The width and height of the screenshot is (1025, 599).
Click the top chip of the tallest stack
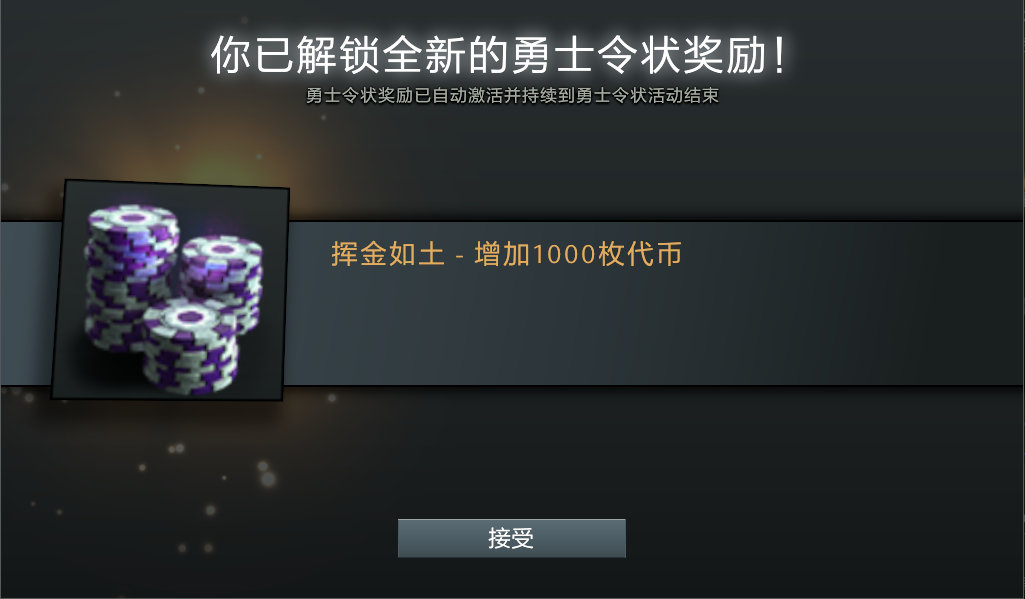pyautogui.click(x=133, y=216)
